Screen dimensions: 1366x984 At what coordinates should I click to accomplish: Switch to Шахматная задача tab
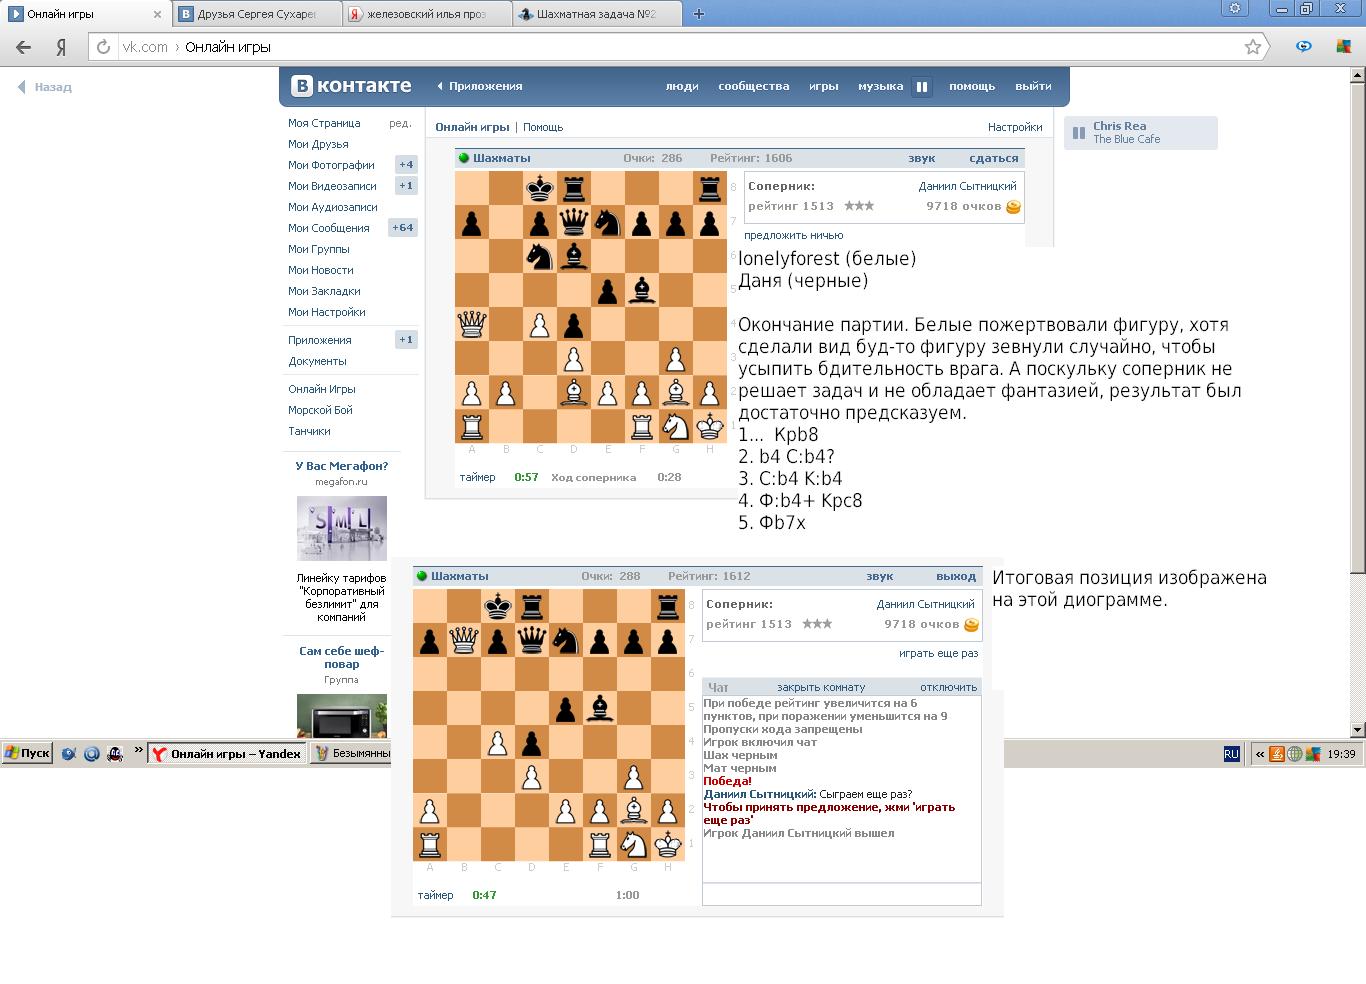[x=596, y=14]
